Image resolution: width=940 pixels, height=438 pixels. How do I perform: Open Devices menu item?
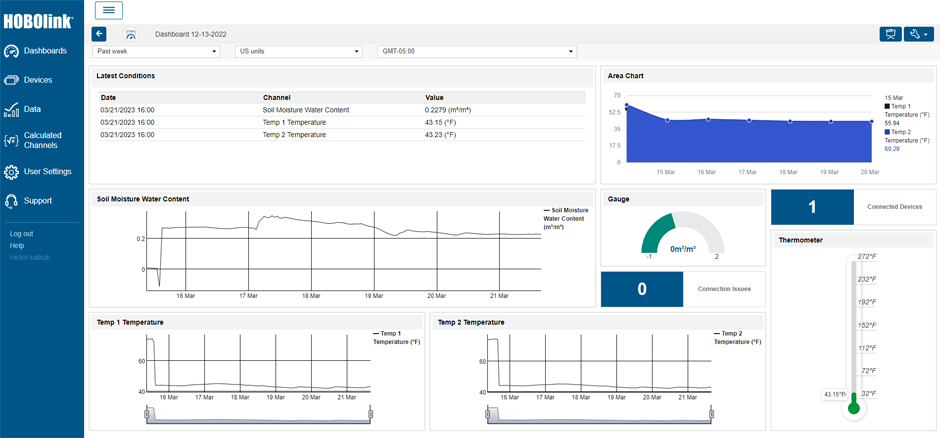(38, 80)
